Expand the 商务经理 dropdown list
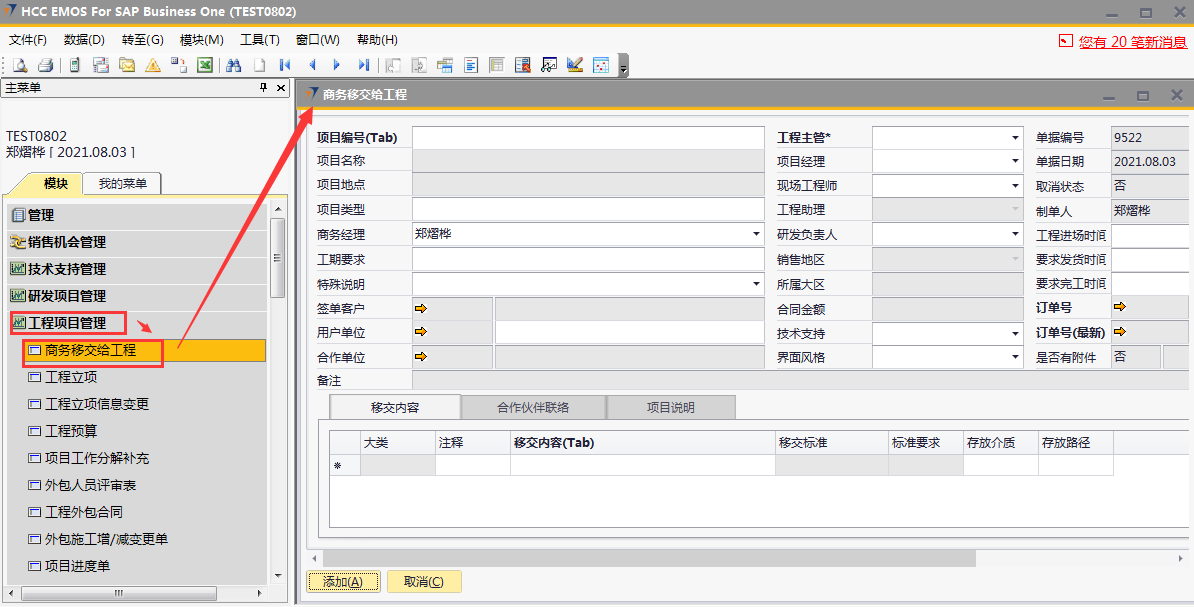Viewport: 1194px width, 607px height. point(756,234)
